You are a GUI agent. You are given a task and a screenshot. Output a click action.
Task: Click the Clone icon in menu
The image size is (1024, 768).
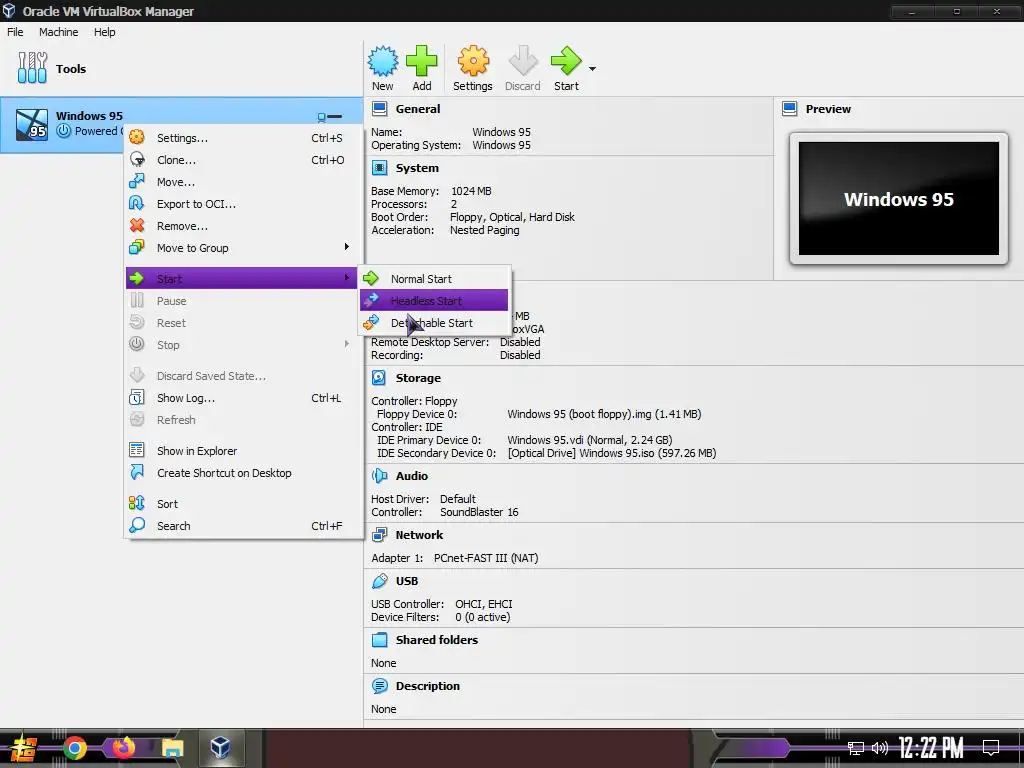(136, 159)
